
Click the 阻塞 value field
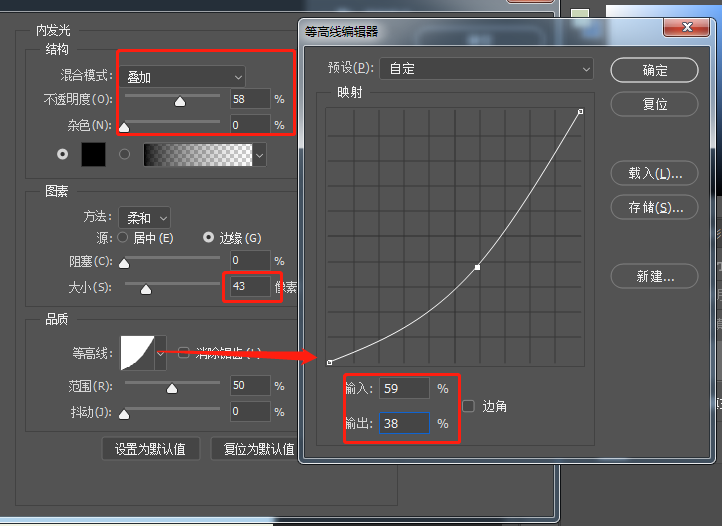click(250, 261)
